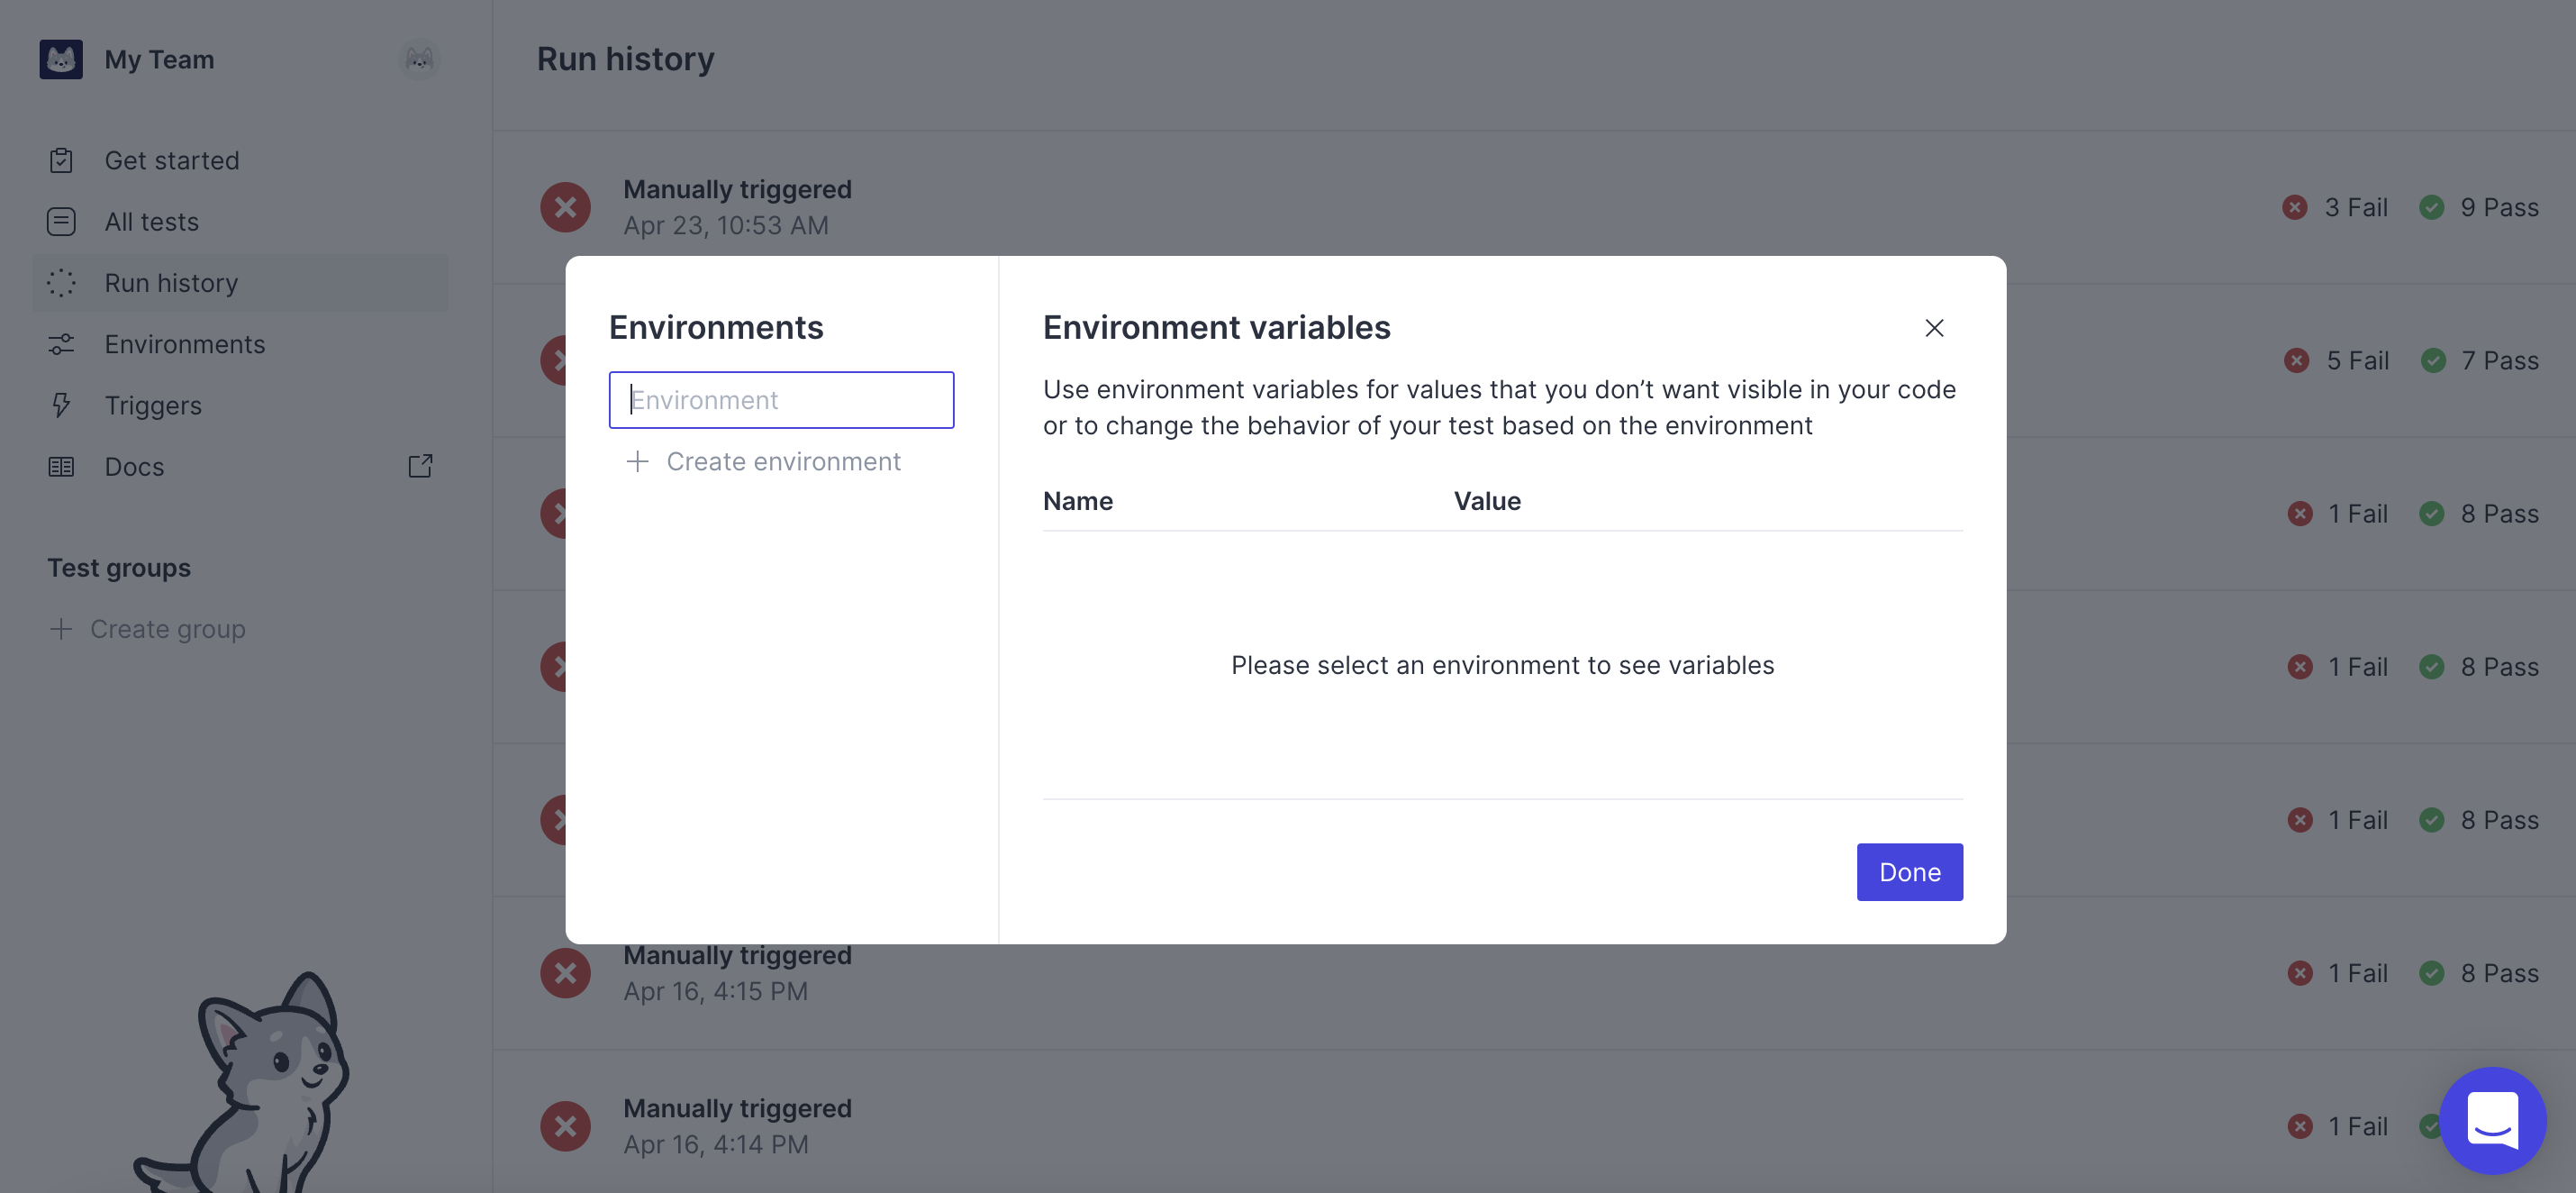Click the Done button

point(1908,871)
